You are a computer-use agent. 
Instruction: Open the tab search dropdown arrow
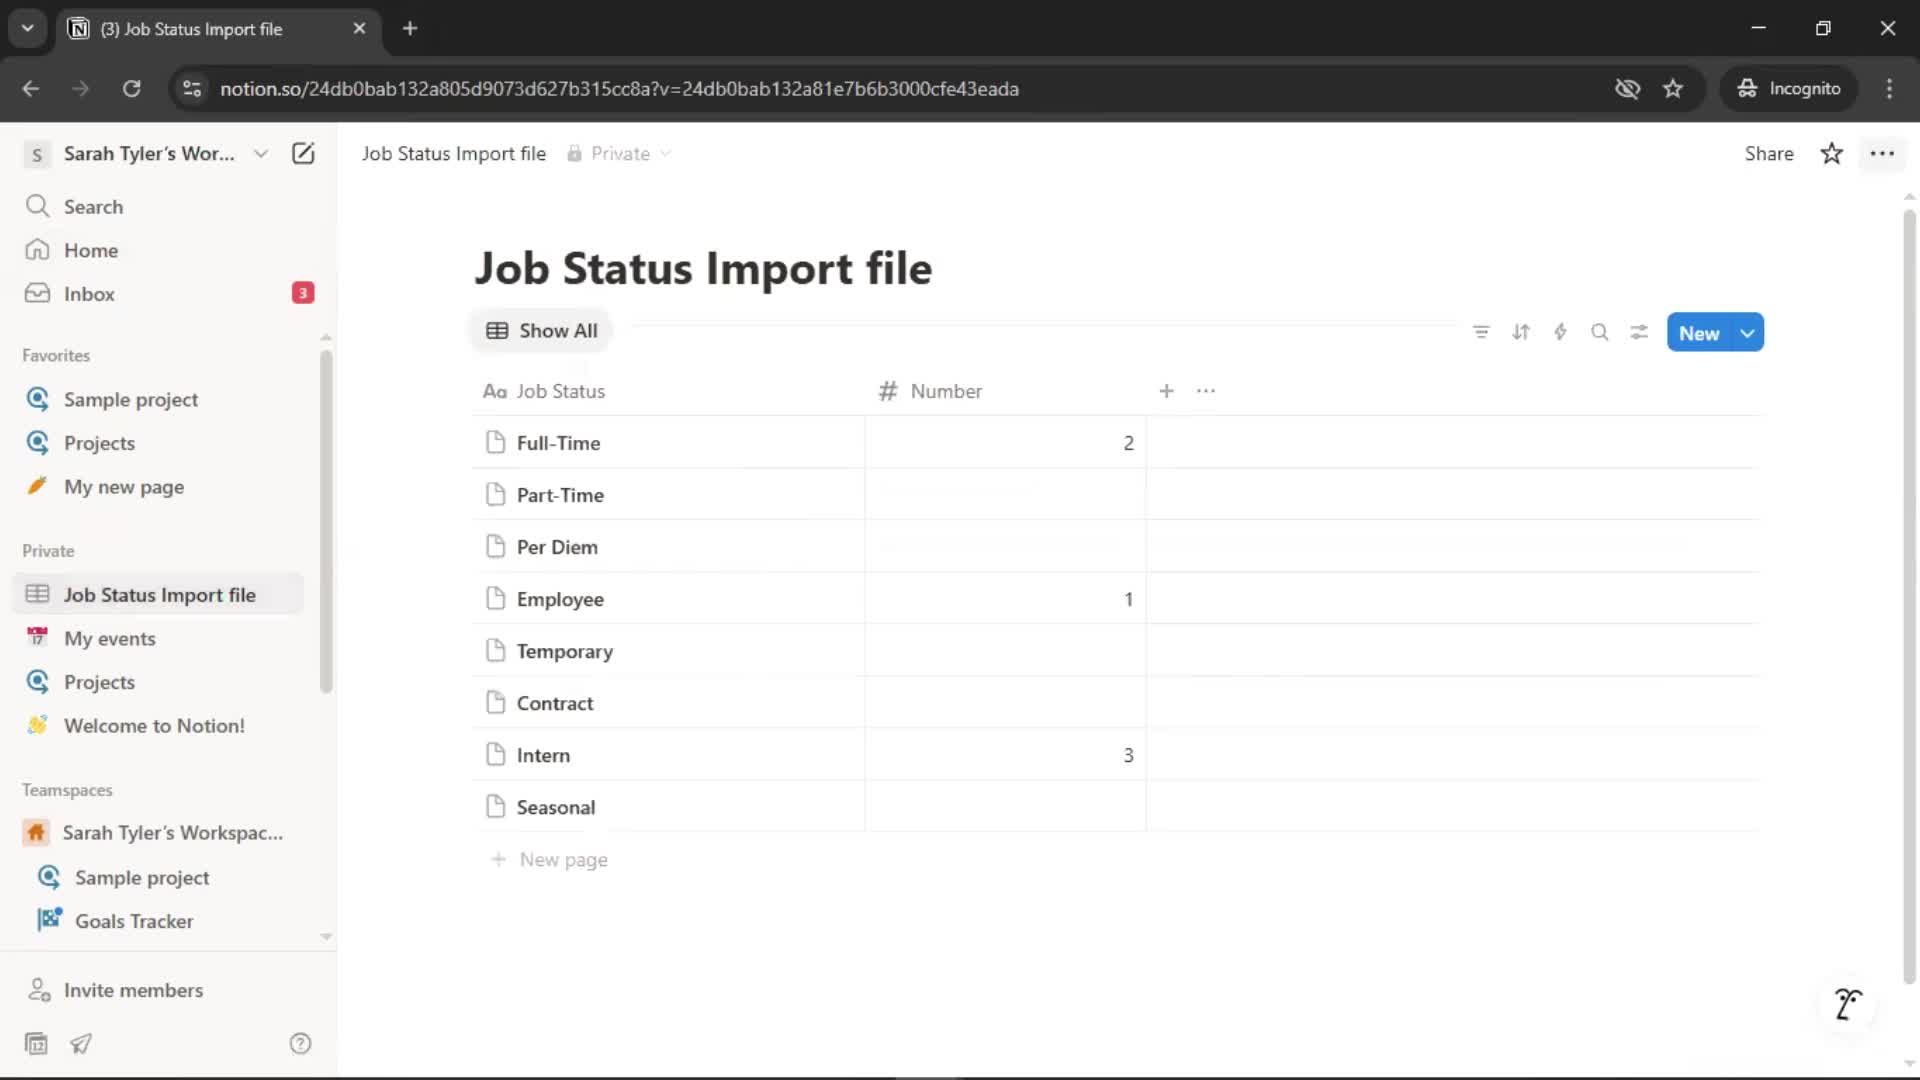point(27,28)
